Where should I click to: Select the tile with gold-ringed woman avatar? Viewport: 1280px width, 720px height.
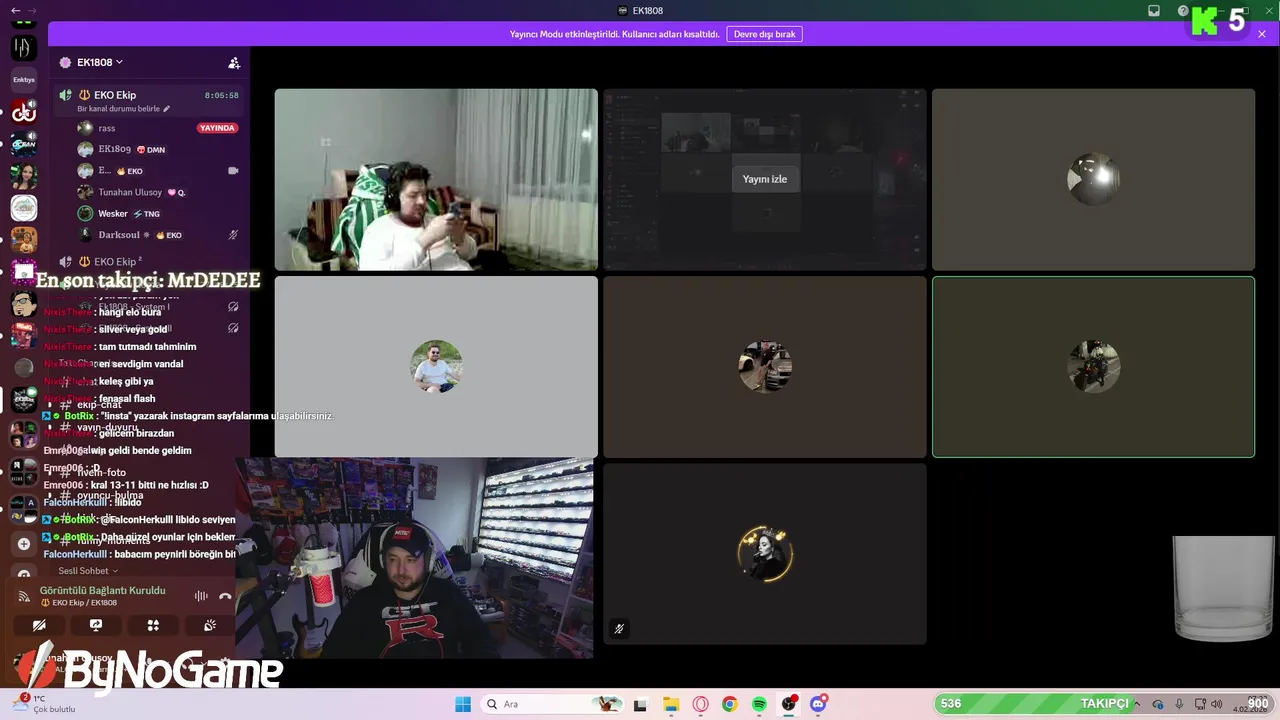tap(765, 554)
